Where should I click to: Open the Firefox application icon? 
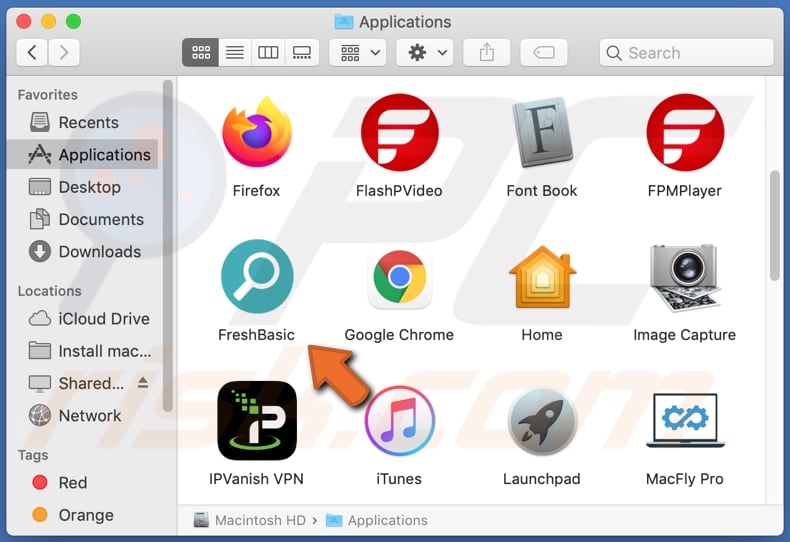257,132
